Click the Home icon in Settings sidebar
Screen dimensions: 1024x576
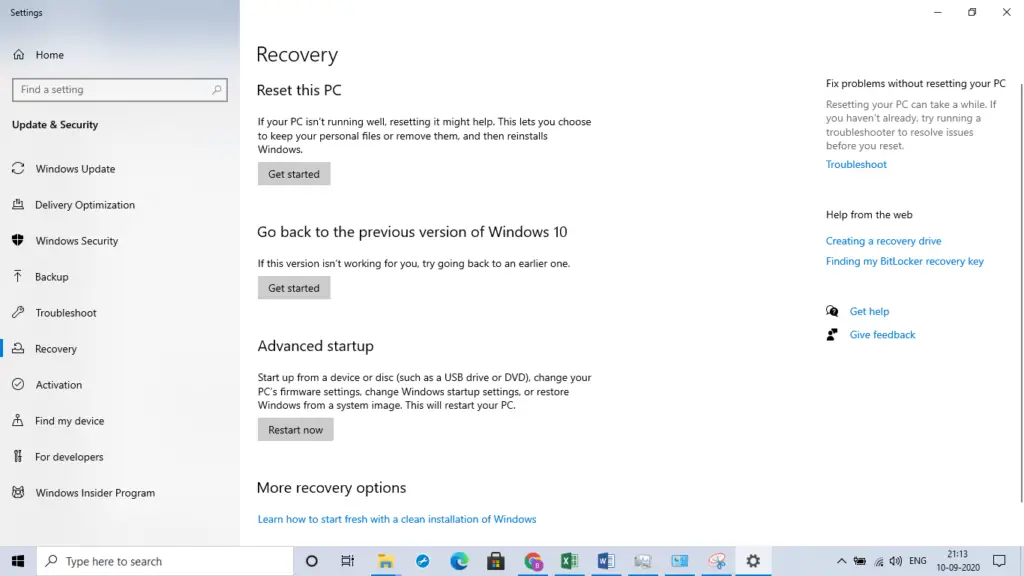[x=18, y=55]
